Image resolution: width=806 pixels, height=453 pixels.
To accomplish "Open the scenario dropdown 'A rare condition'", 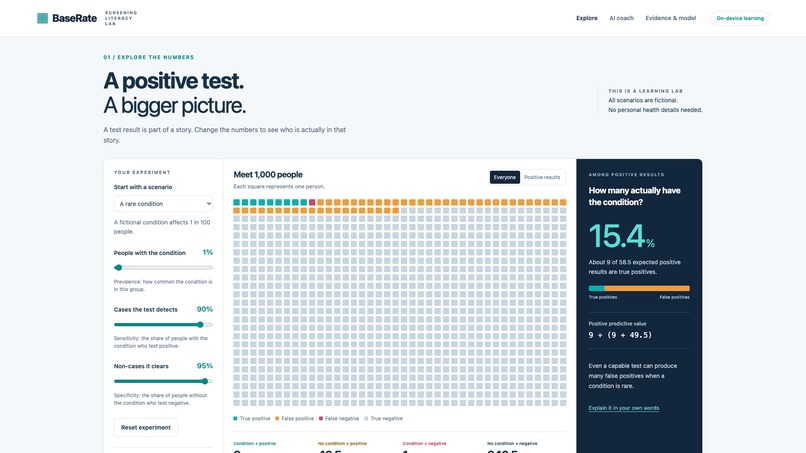I will (163, 204).
